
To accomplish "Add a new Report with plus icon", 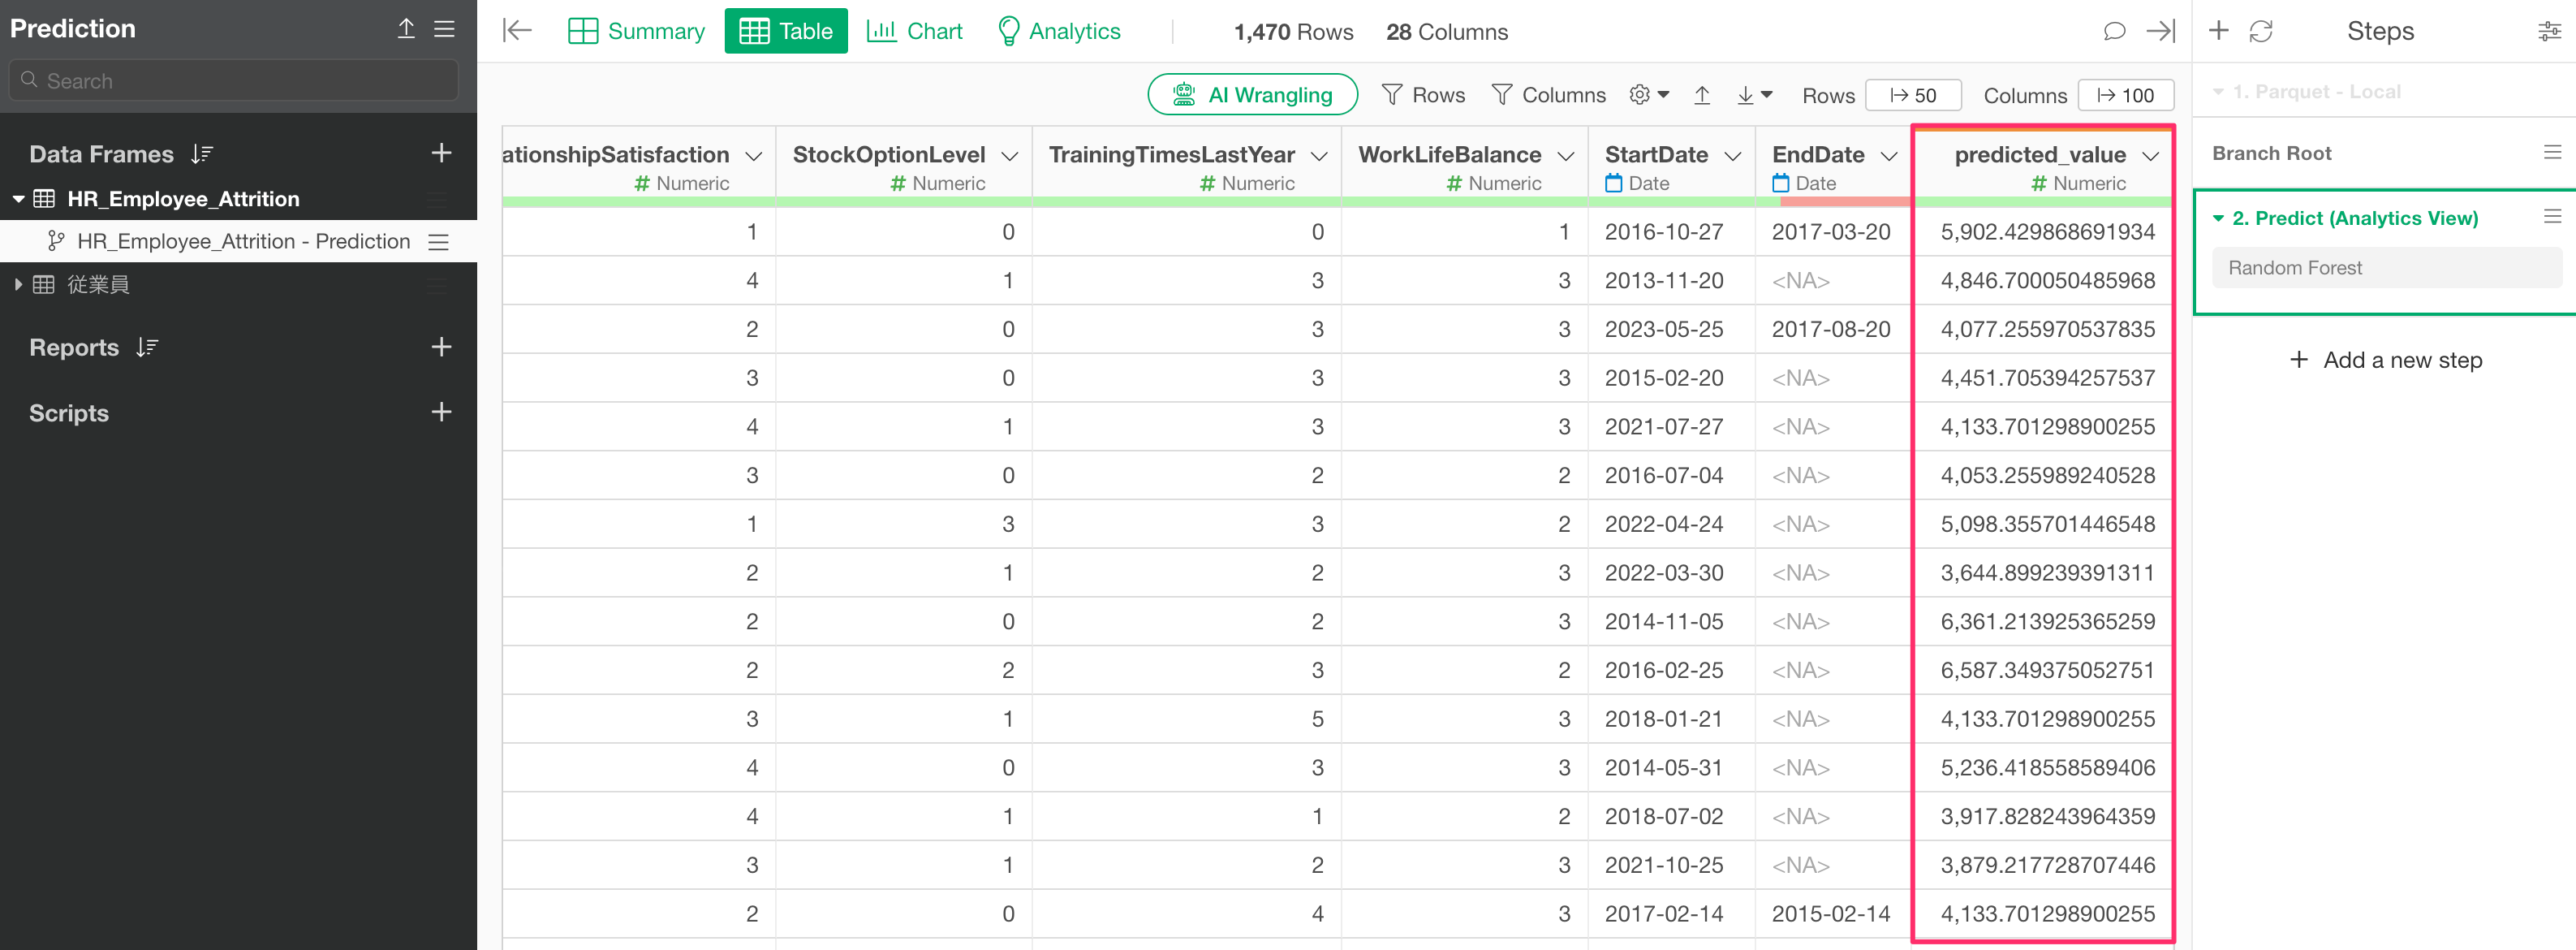I will point(441,347).
